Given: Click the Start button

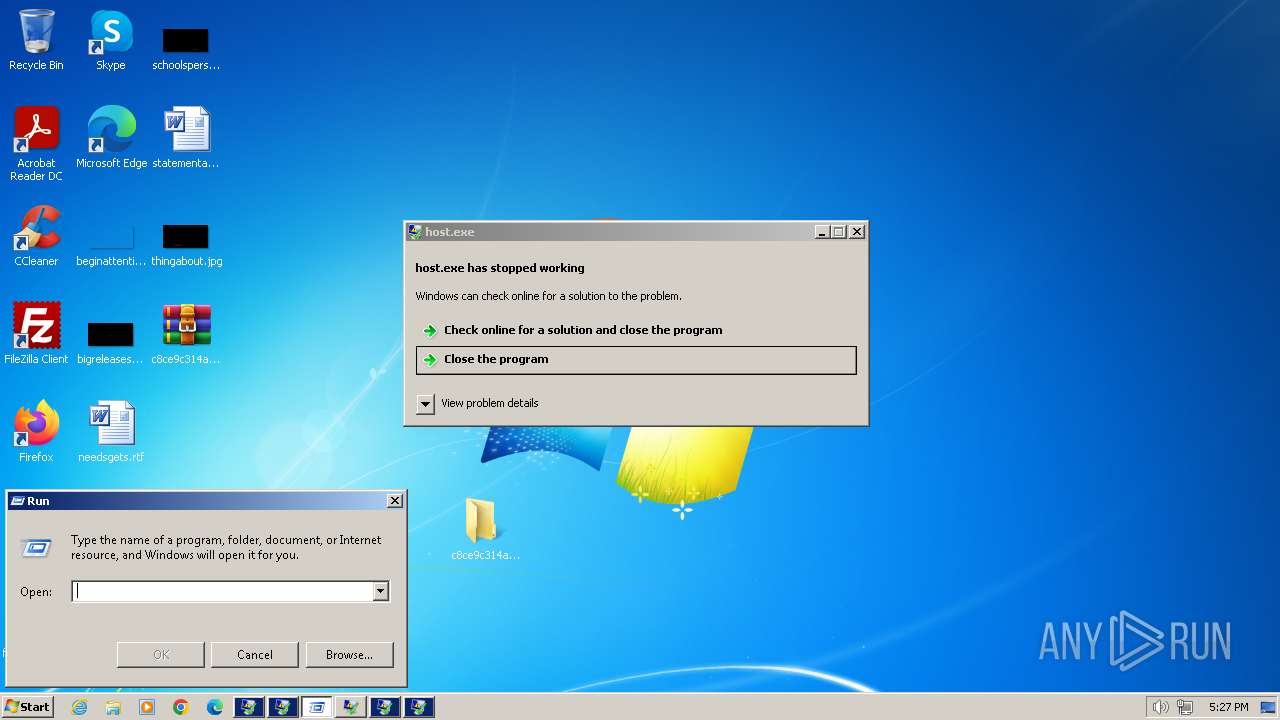Looking at the screenshot, I should [x=27, y=707].
